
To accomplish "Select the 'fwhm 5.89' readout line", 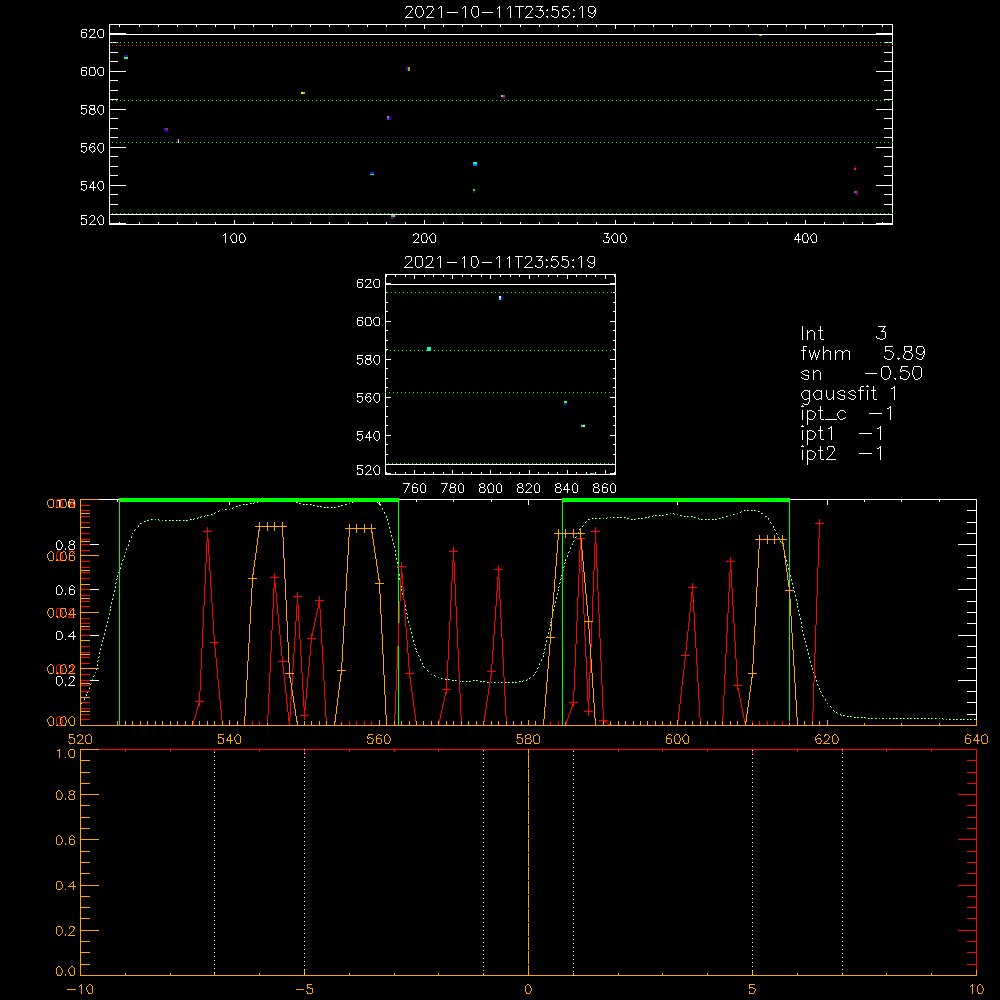I will [863, 353].
